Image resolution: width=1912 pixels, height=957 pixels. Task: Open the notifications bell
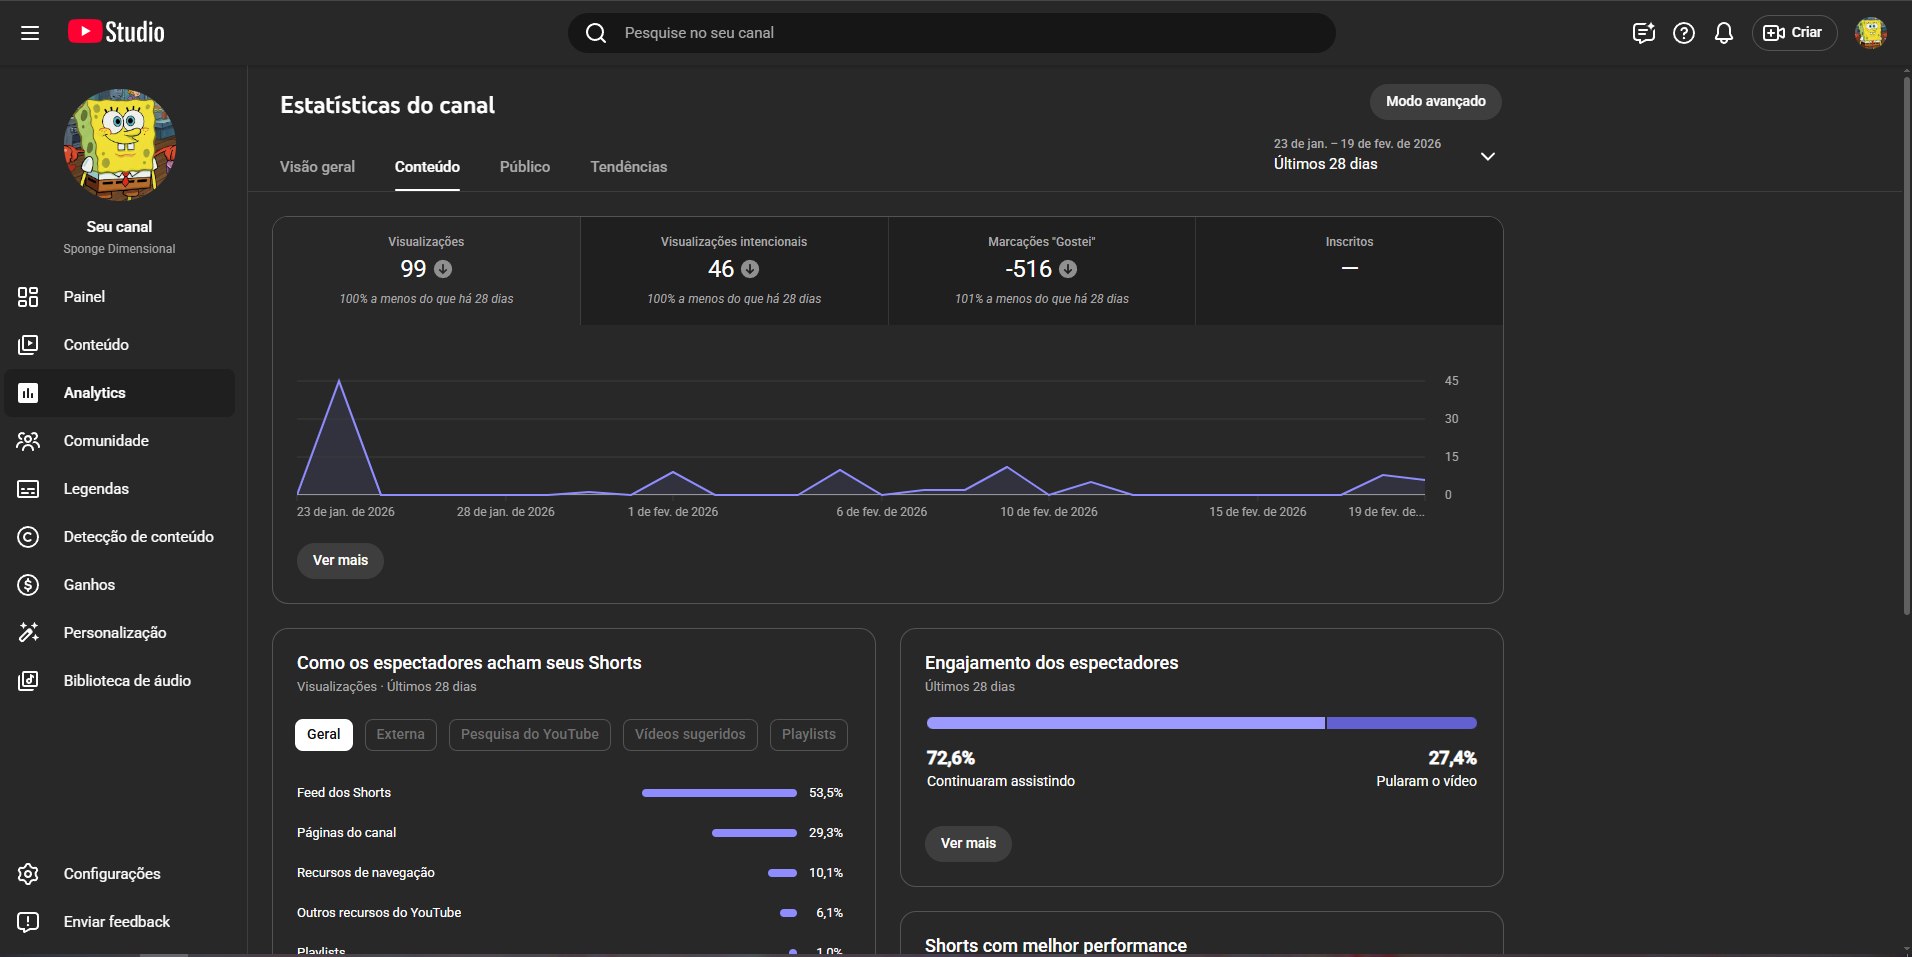click(1723, 33)
